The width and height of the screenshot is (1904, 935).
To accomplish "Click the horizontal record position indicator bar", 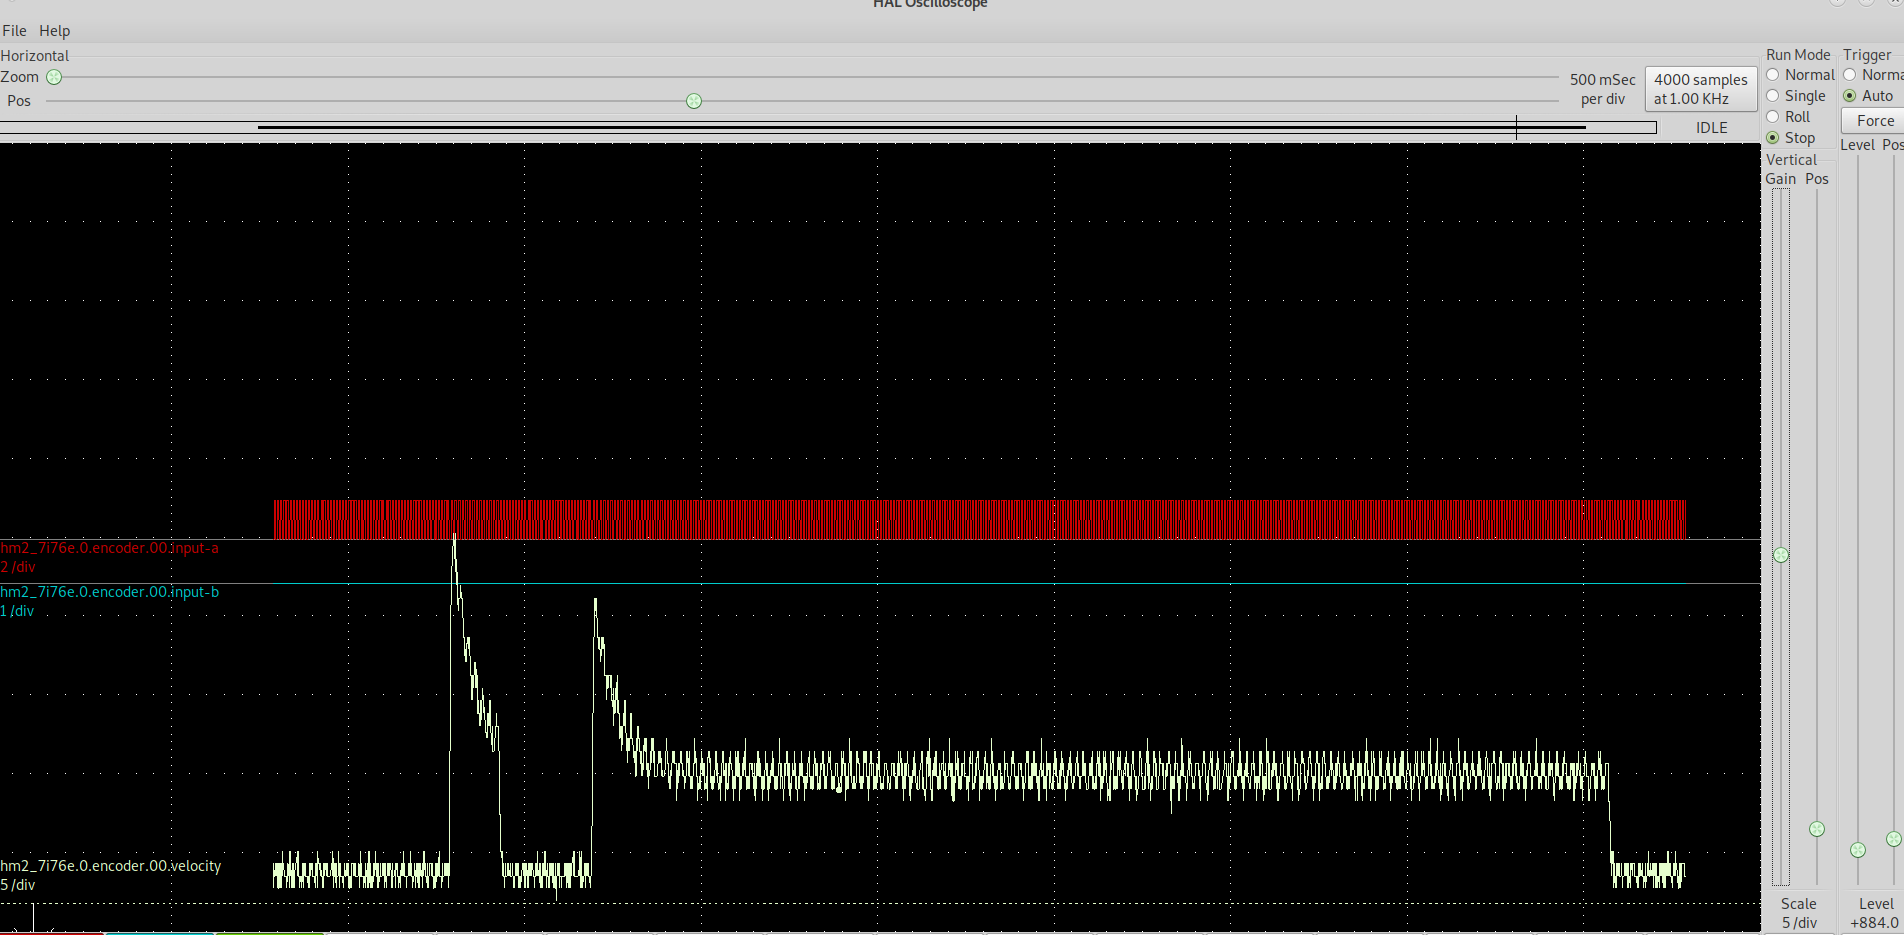I will point(828,127).
